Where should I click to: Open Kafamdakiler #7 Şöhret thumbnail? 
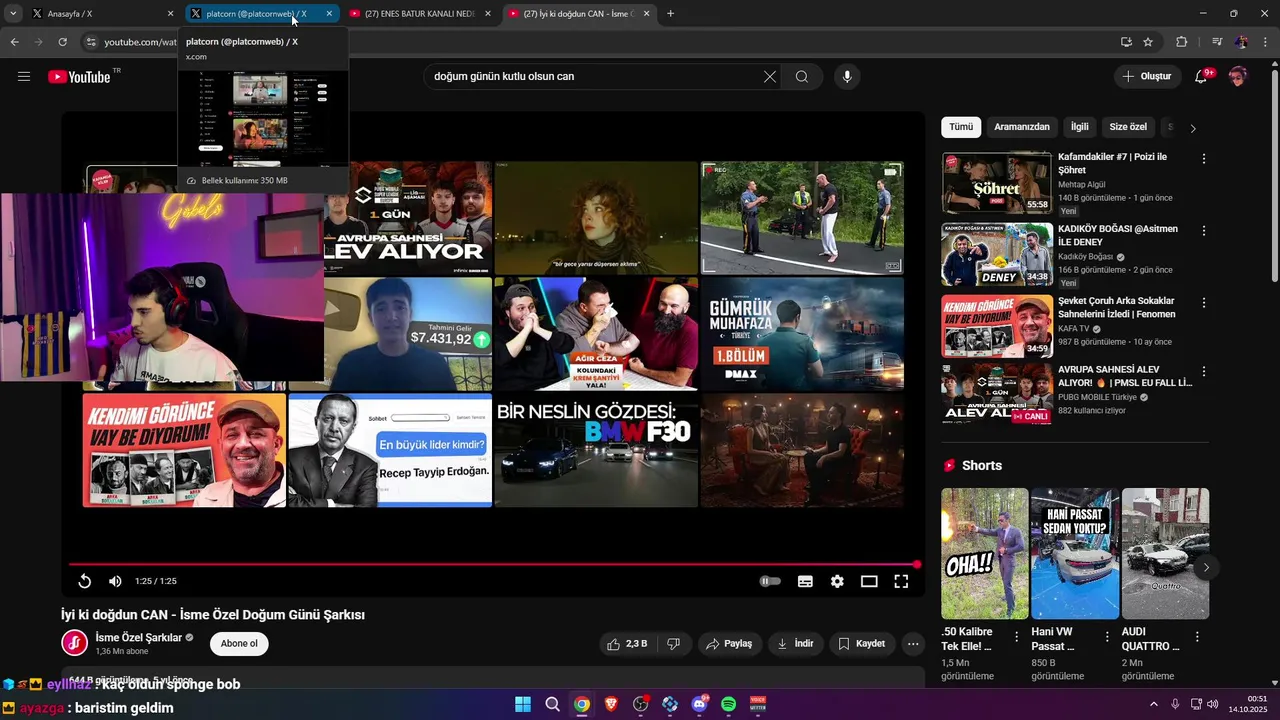click(x=996, y=183)
